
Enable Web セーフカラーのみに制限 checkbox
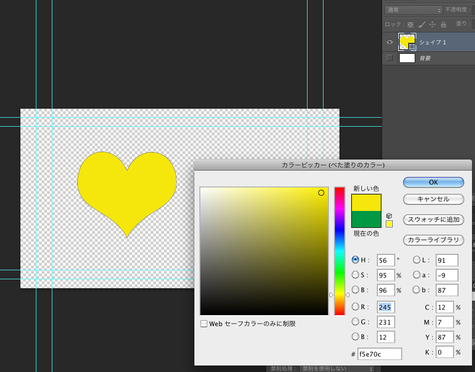click(x=204, y=324)
